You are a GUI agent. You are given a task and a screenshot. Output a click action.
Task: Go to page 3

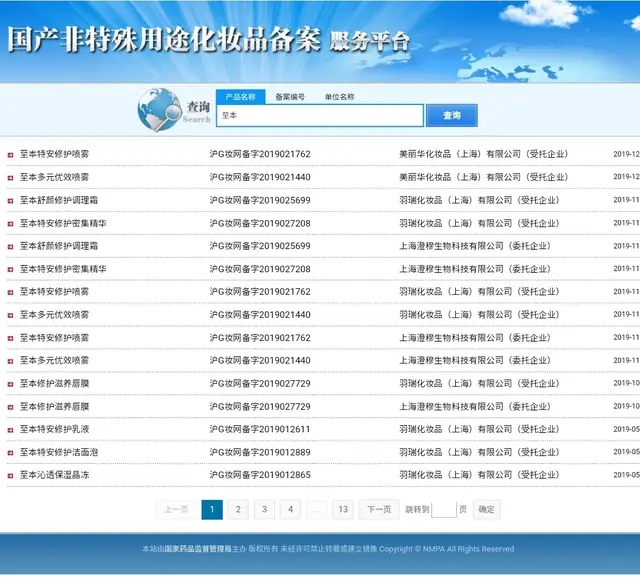point(264,509)
